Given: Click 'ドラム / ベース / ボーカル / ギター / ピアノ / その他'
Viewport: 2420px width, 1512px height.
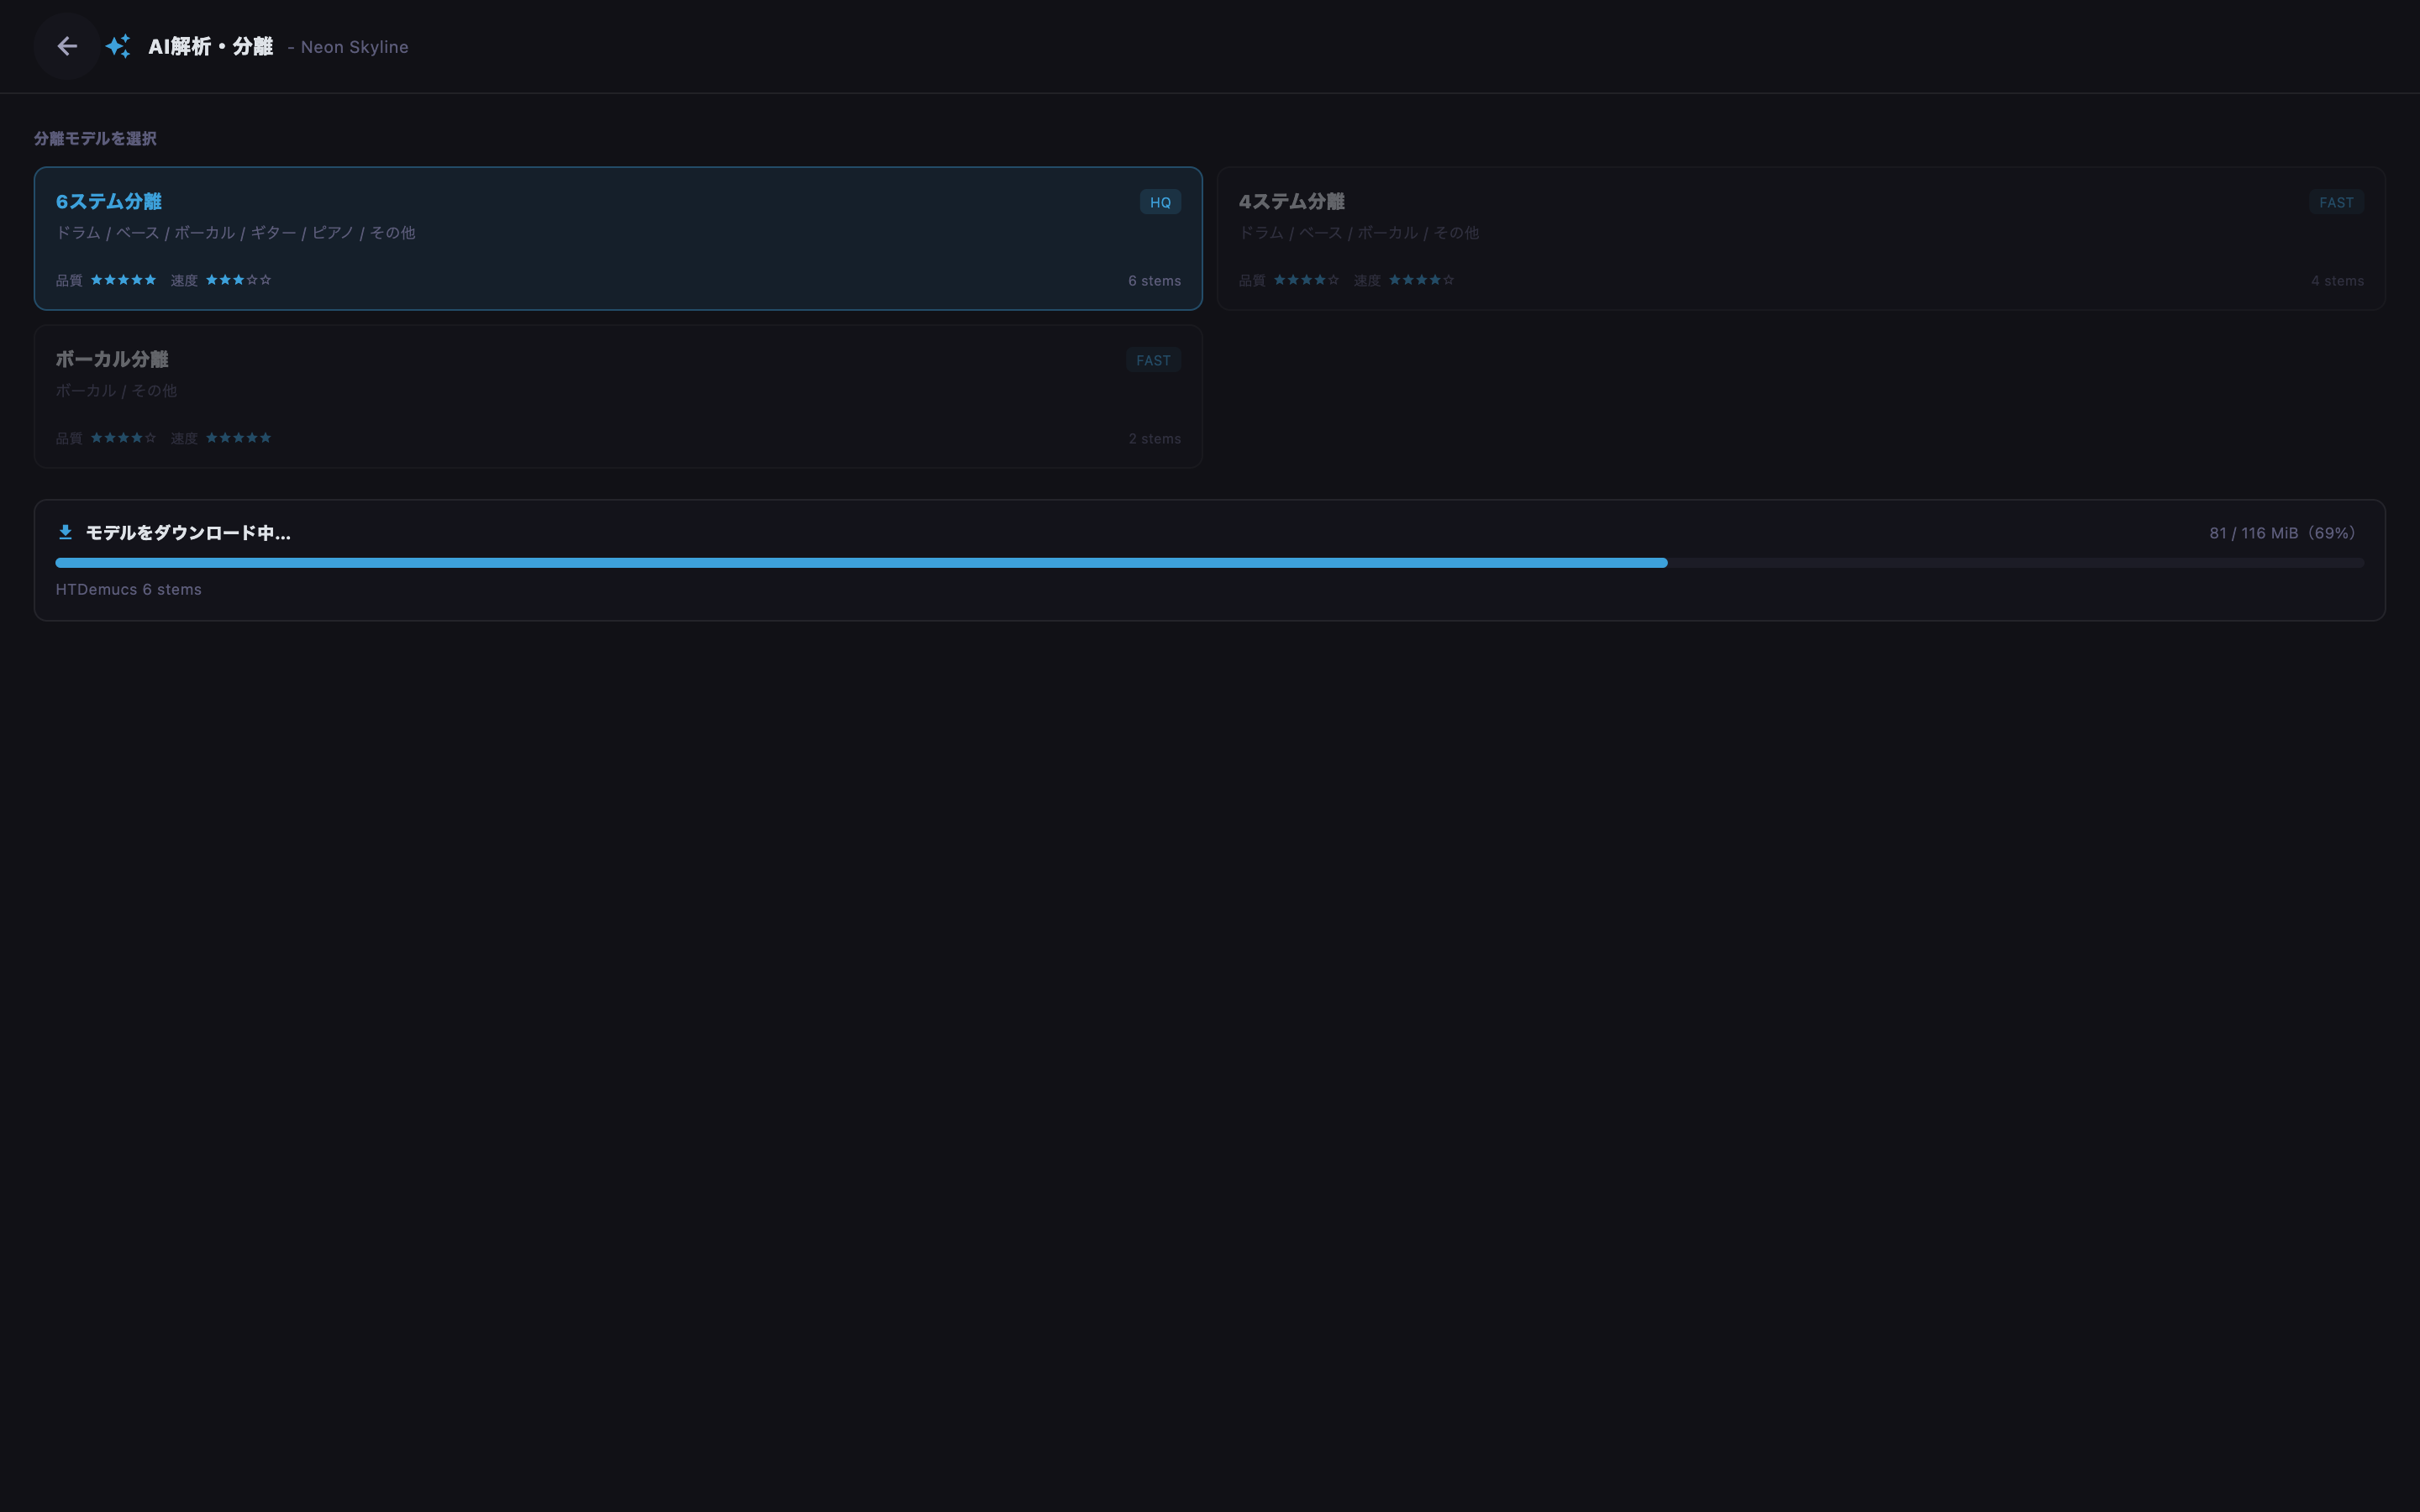Looking at the screenshot, I should [235, 233].
